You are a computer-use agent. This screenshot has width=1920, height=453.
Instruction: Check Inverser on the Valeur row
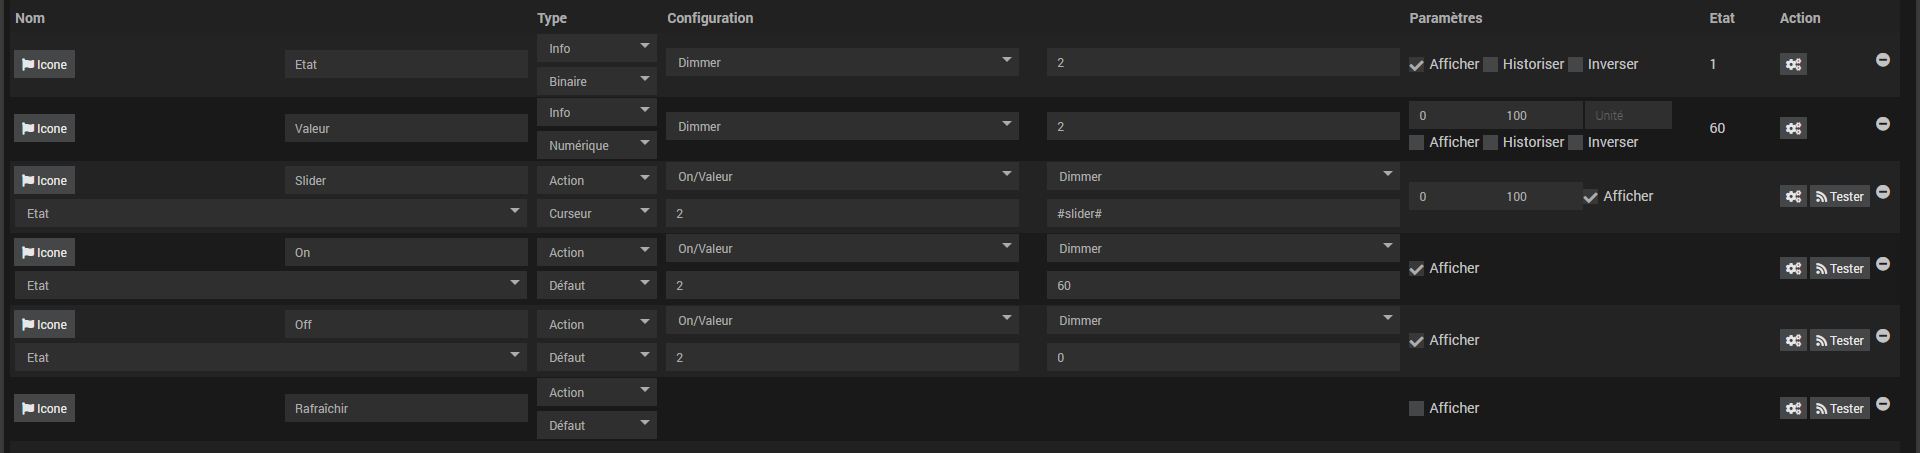click(x=1576, y=143)
